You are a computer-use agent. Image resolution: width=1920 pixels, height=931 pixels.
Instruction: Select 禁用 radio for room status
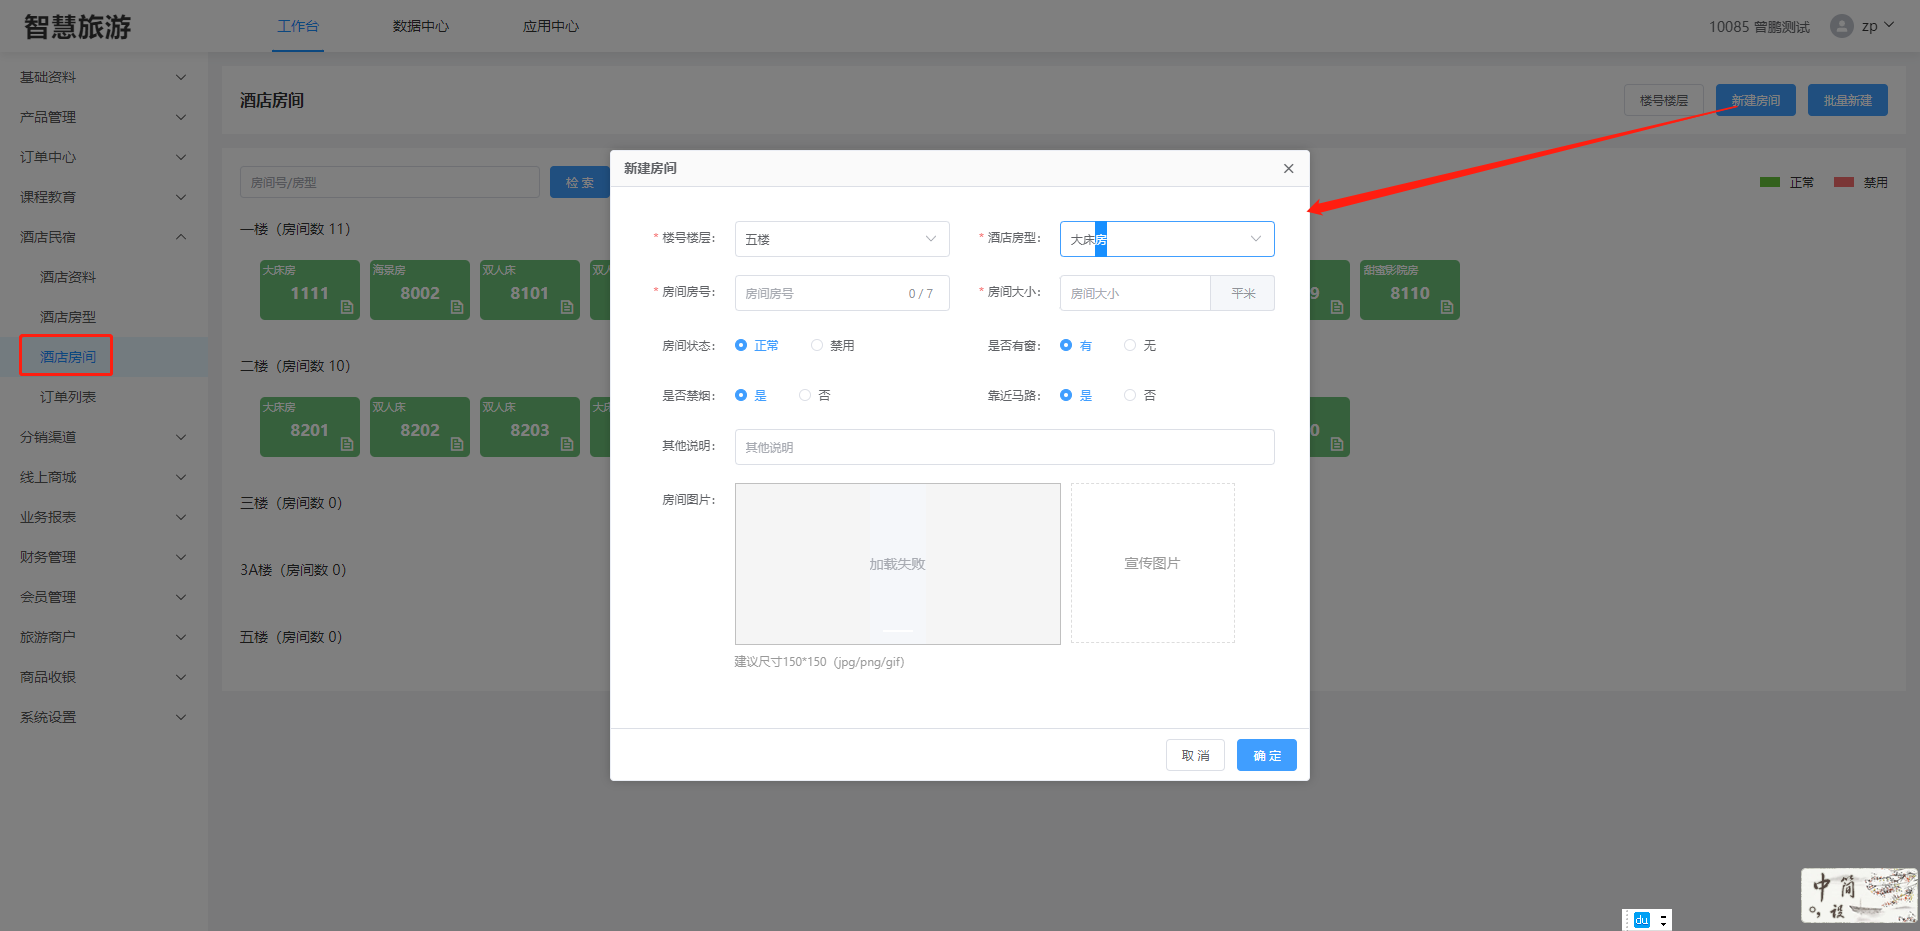click(817, 345)
